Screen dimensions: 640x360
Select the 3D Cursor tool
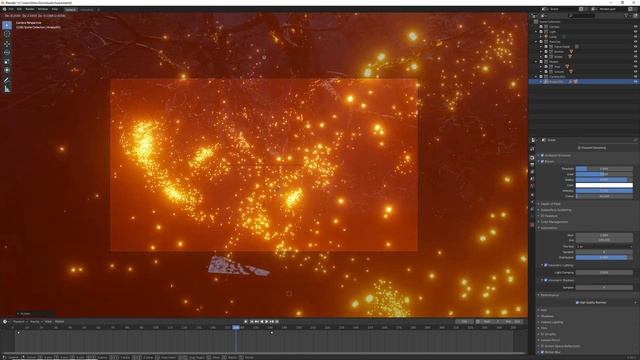point(7,35)
